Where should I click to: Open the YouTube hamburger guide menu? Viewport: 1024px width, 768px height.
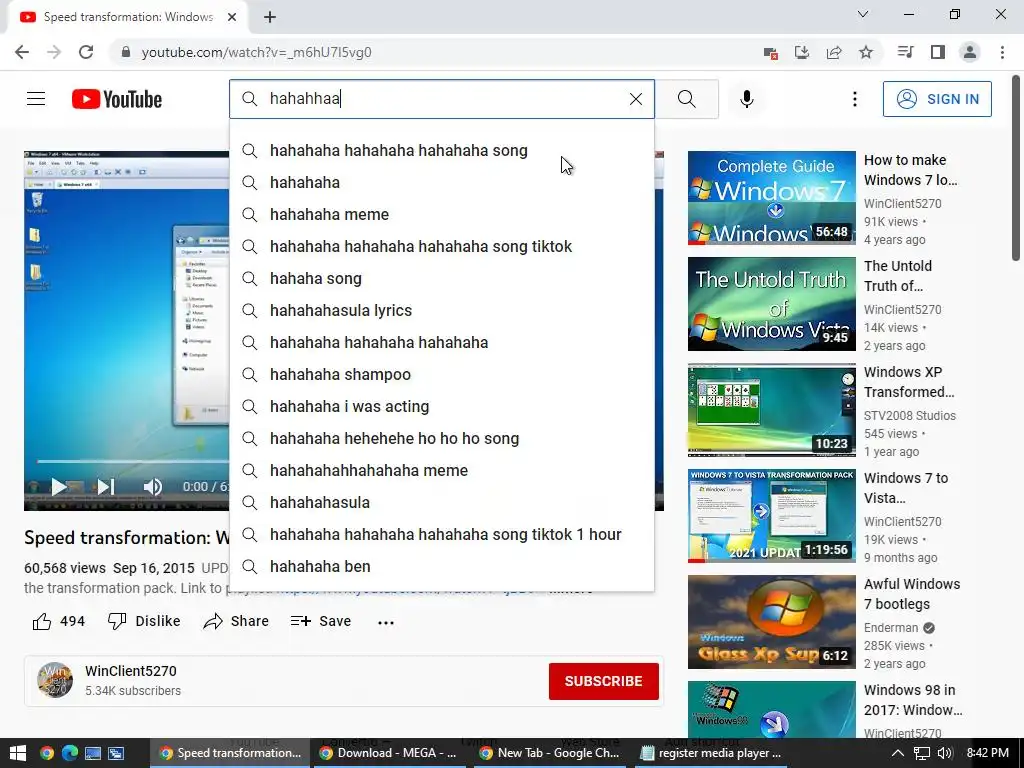point(36,99)
